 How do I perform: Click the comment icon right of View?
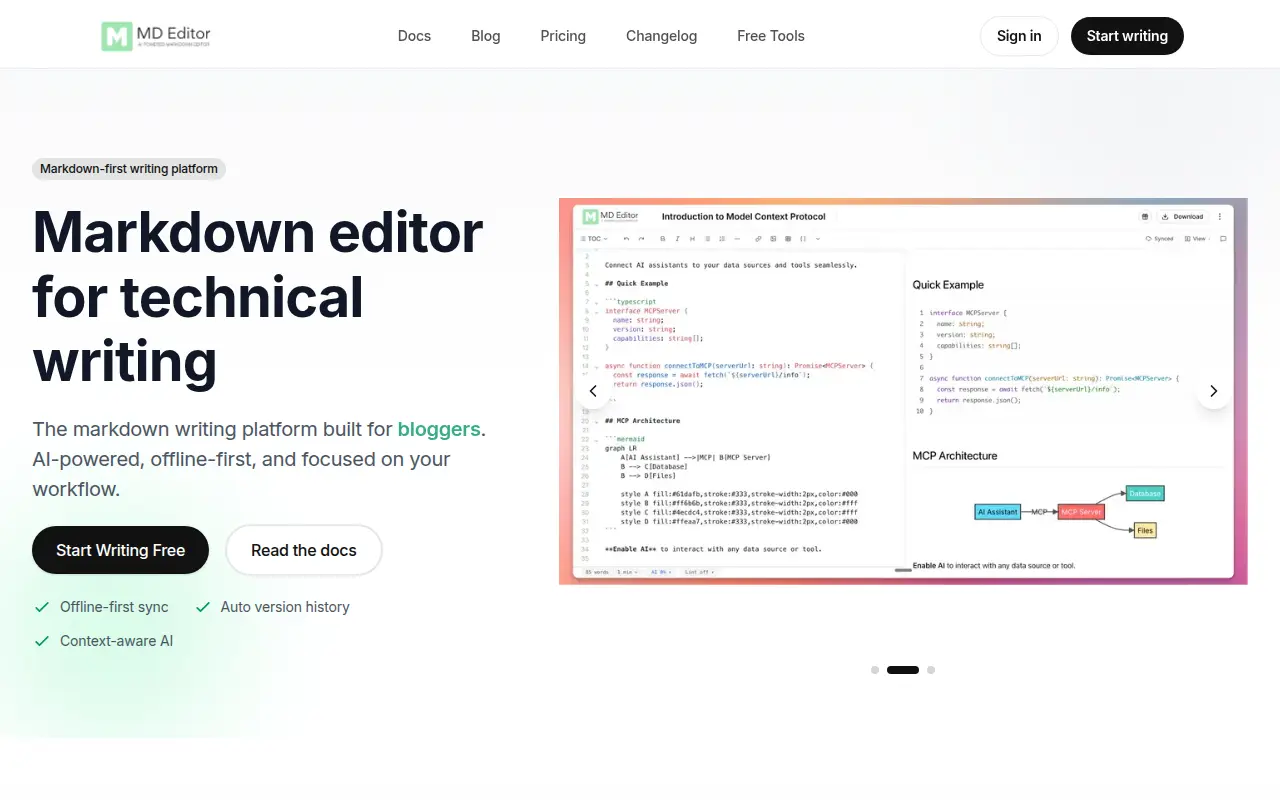(x=1223, y=239)
